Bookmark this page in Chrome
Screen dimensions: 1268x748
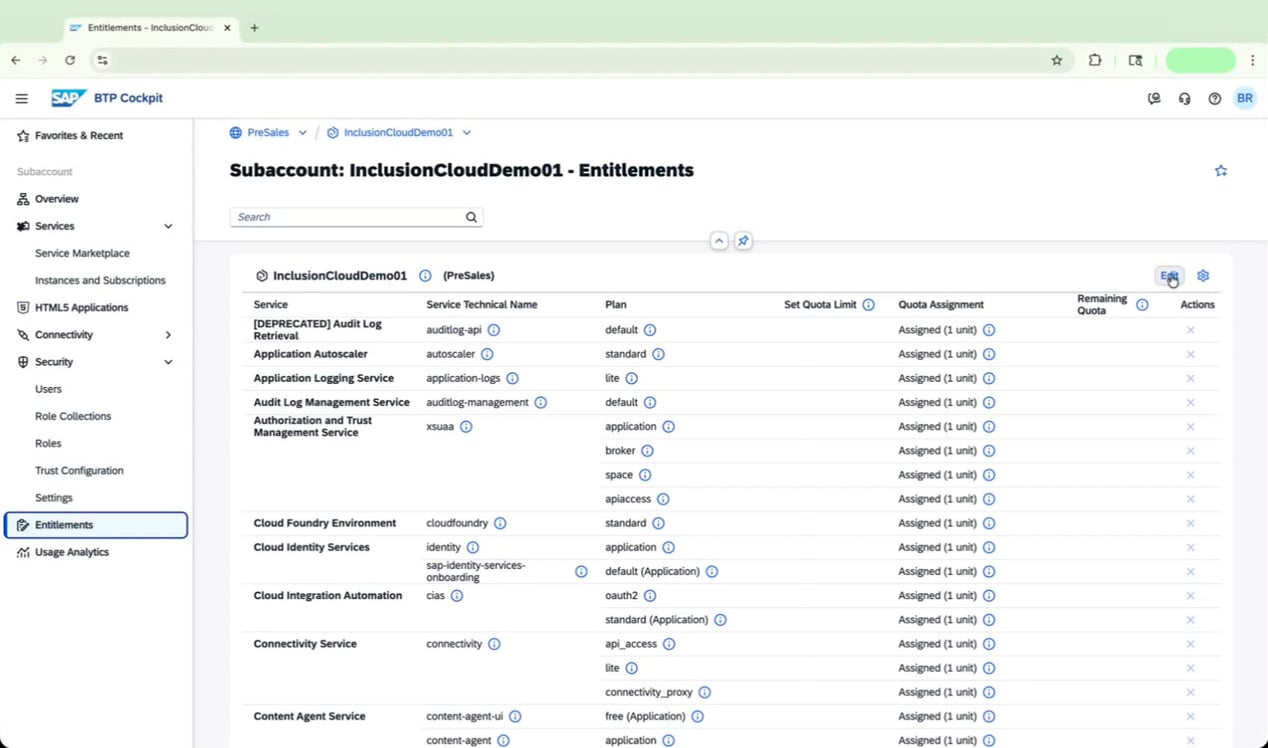click(1057, 60)
